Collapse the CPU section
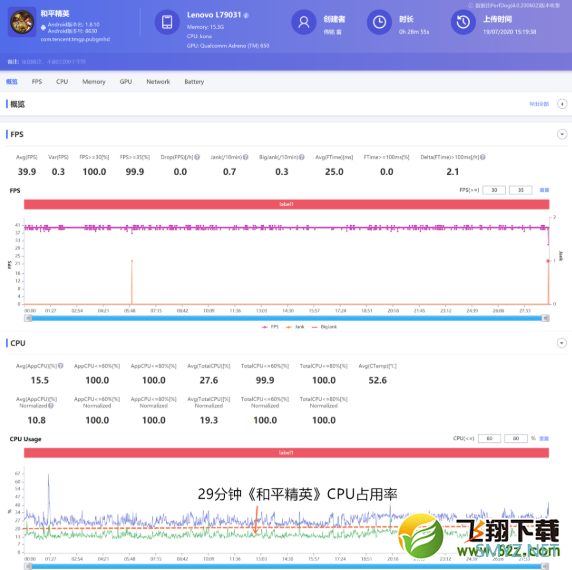The width and height of the screenshot is (572, 570). [x=562, y=343]
